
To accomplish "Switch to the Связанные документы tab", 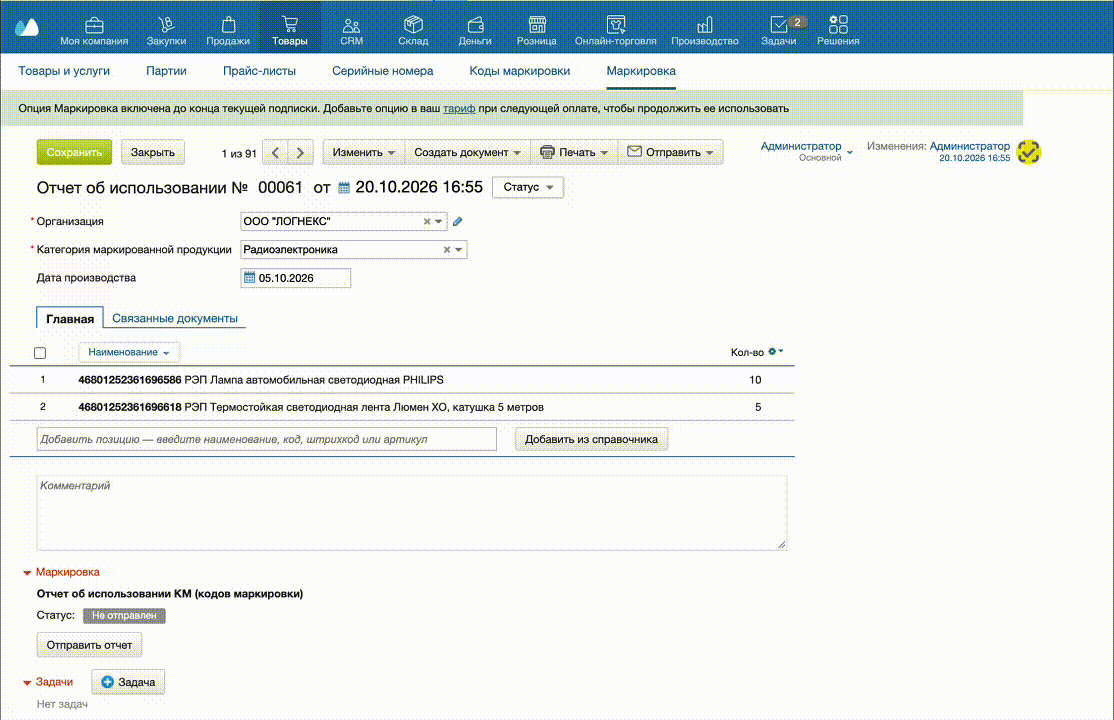I will 175,318.
